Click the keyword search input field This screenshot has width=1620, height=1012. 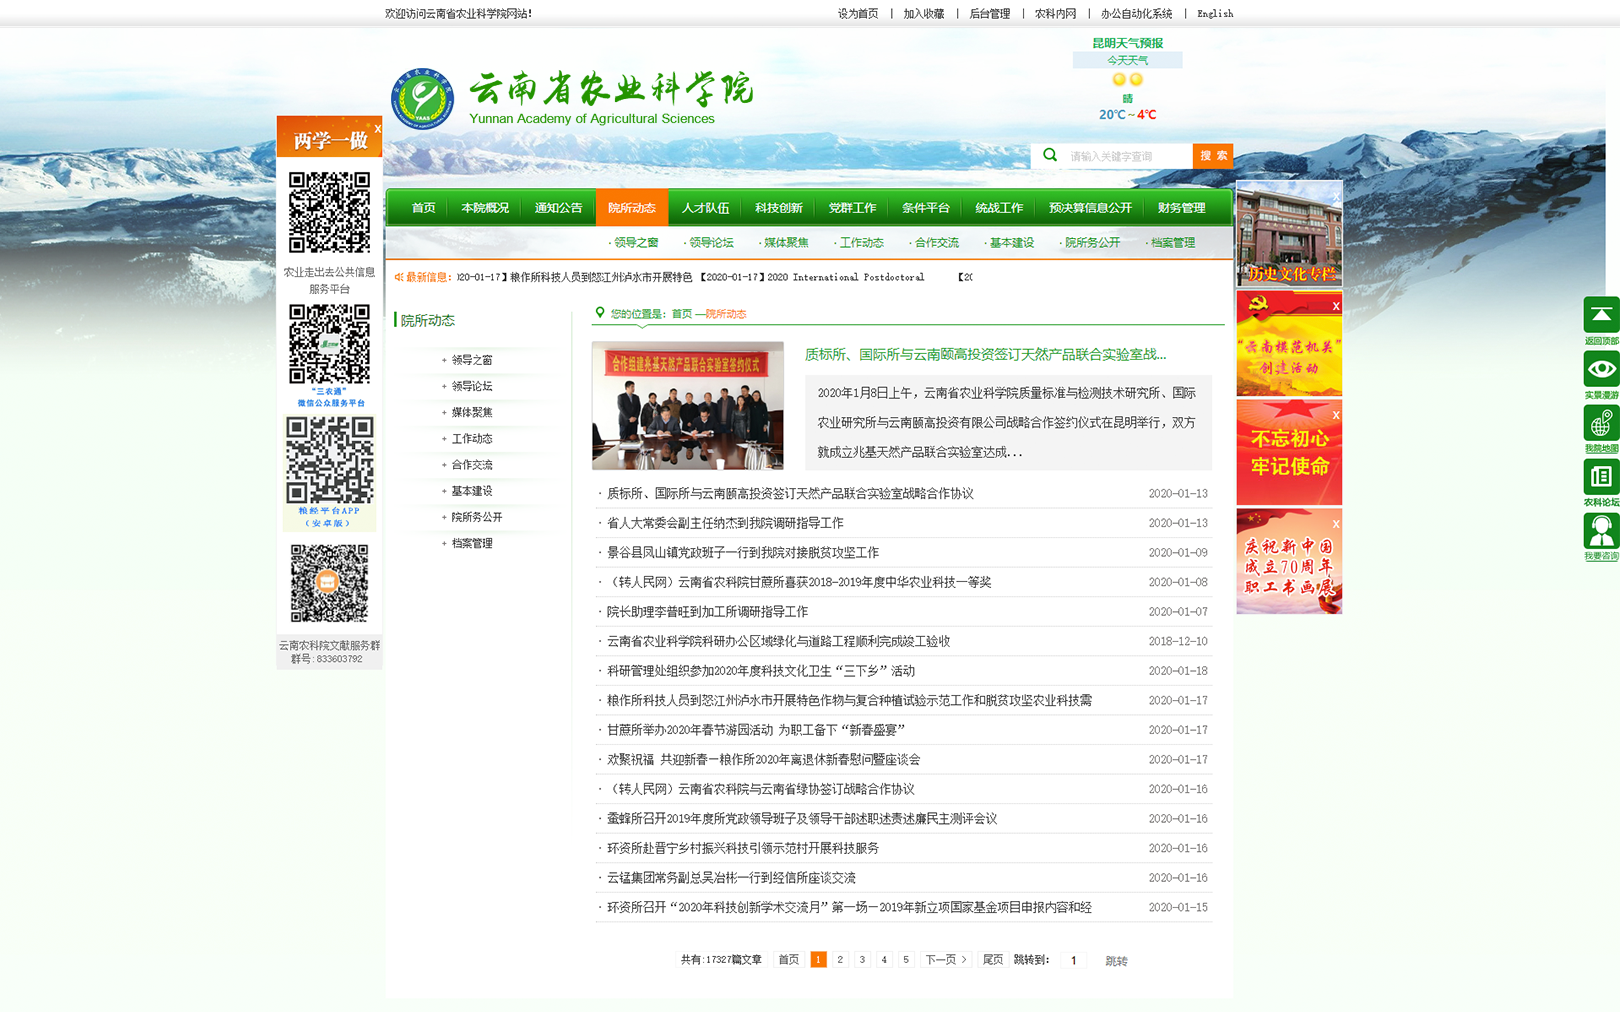pyautogui.click(x=1126, y=156)
